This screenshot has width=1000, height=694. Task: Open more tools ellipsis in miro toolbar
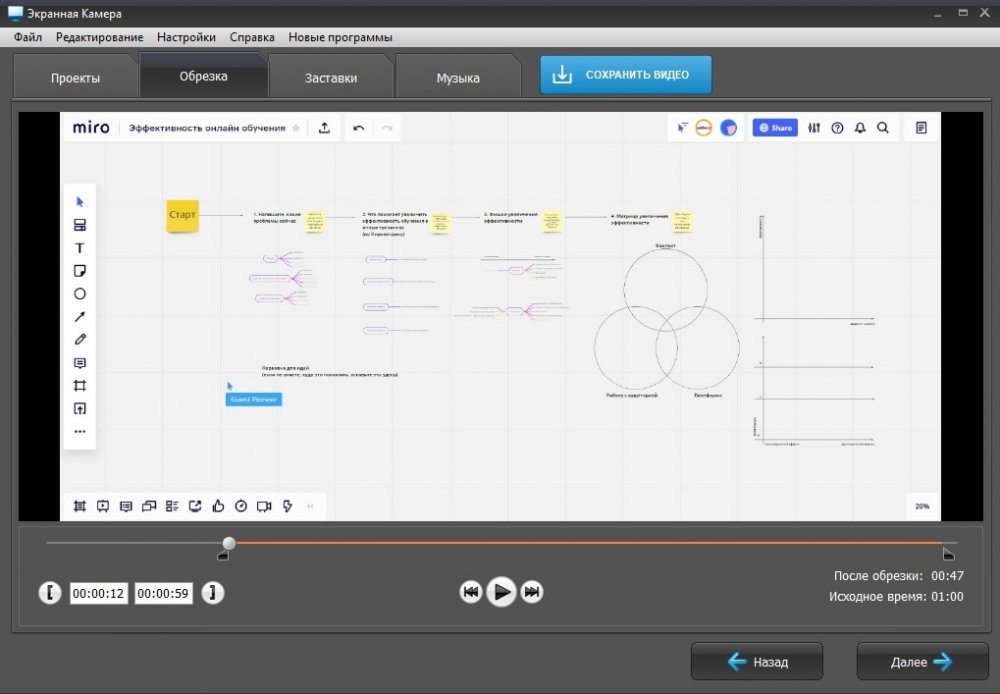pos(80,432)
